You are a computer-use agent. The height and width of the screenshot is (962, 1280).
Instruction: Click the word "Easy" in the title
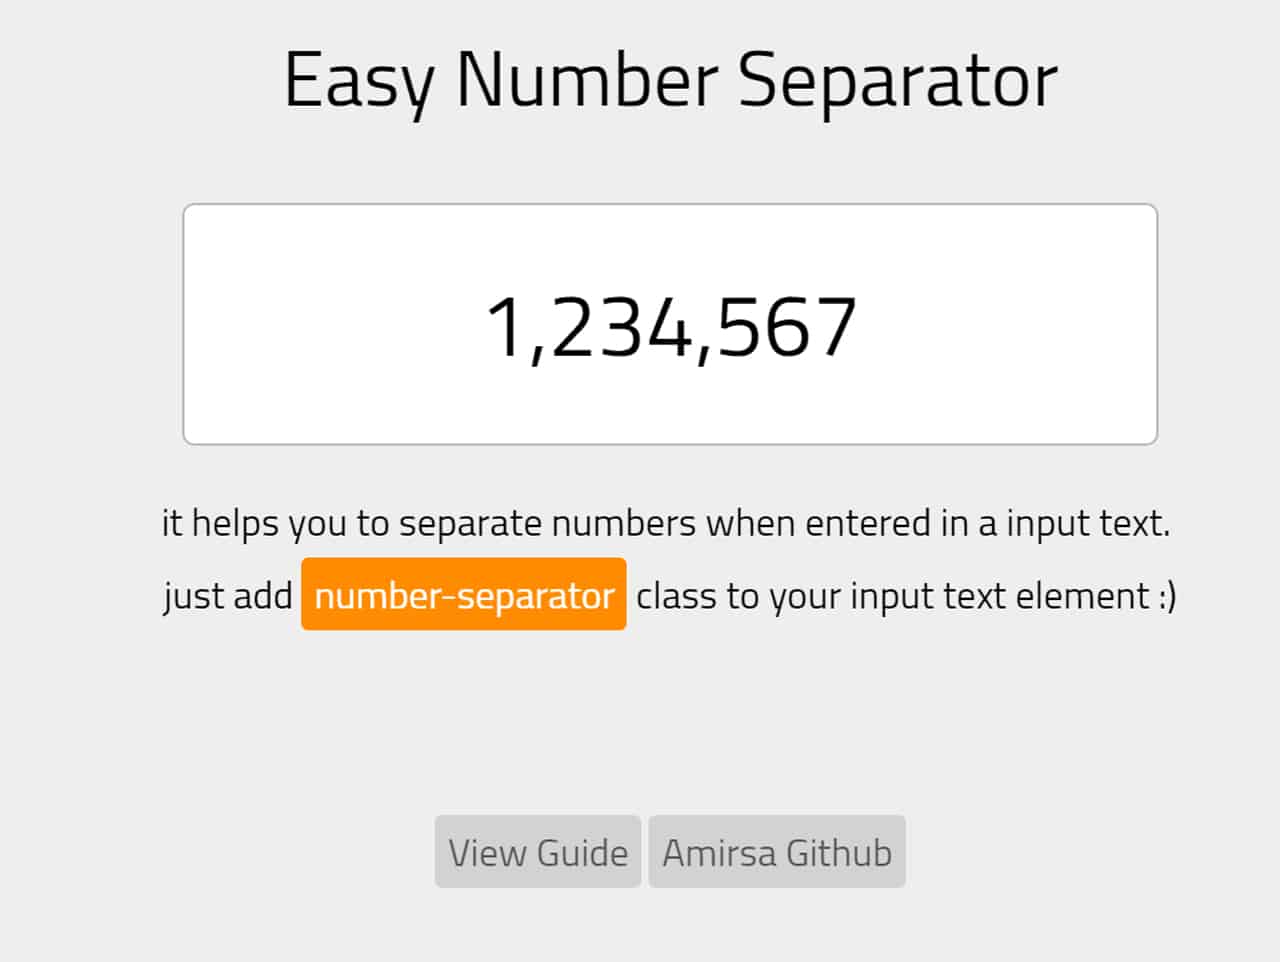[359, 80]
